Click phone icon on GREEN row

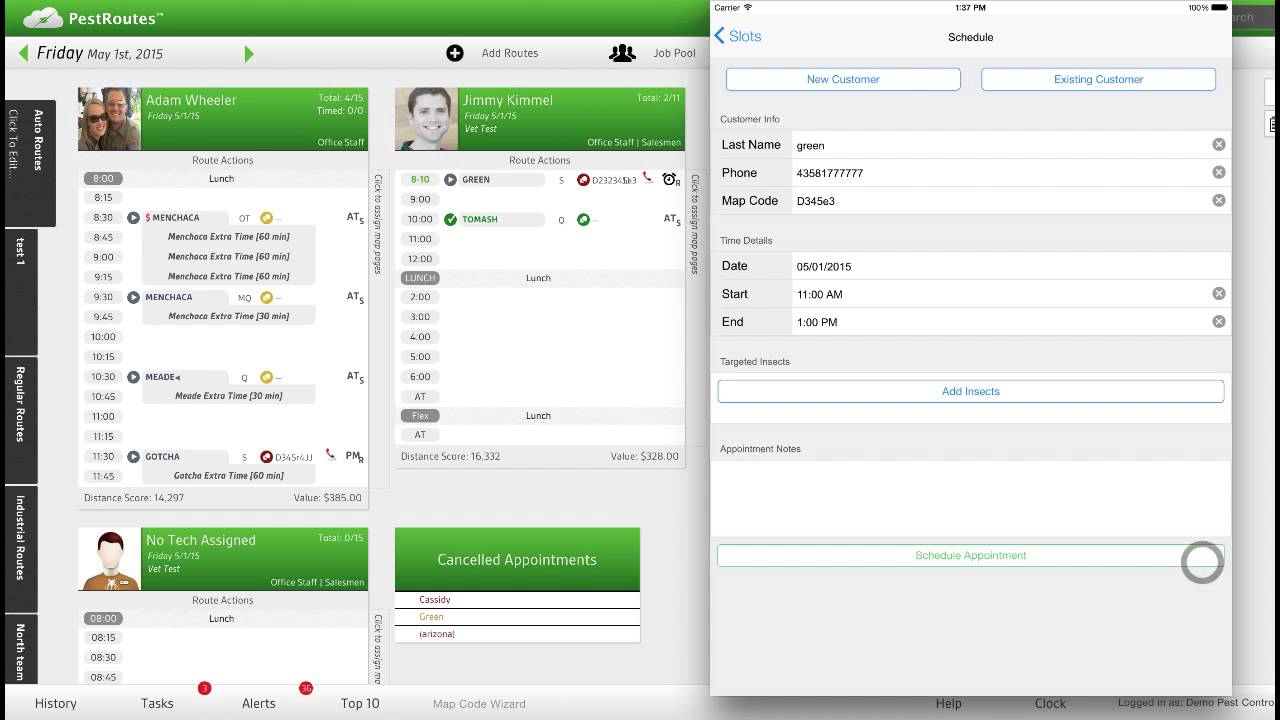tap(648, 178)
